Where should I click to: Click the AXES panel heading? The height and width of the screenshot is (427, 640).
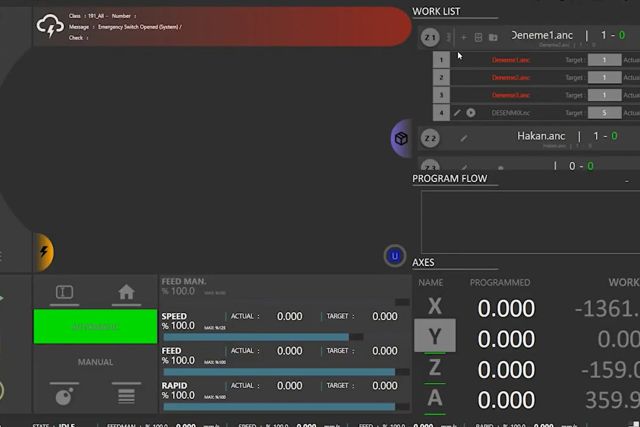[423, 262]
